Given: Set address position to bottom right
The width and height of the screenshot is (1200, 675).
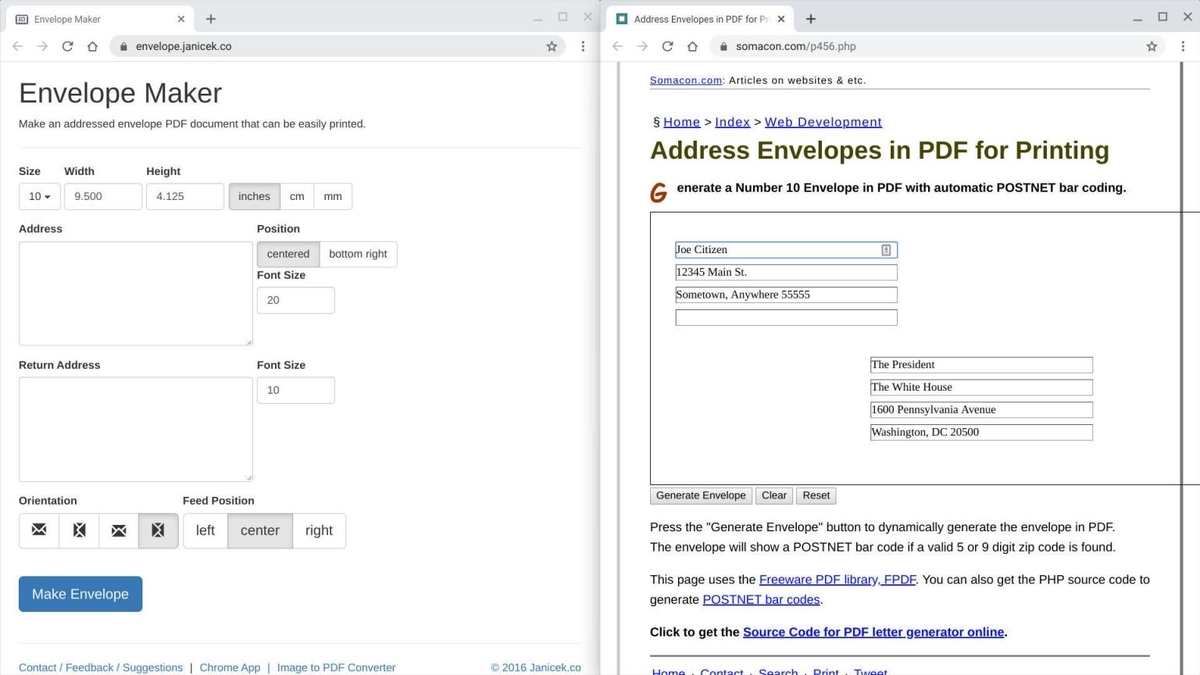Looking at the screenshot, I should click(358, 253).
